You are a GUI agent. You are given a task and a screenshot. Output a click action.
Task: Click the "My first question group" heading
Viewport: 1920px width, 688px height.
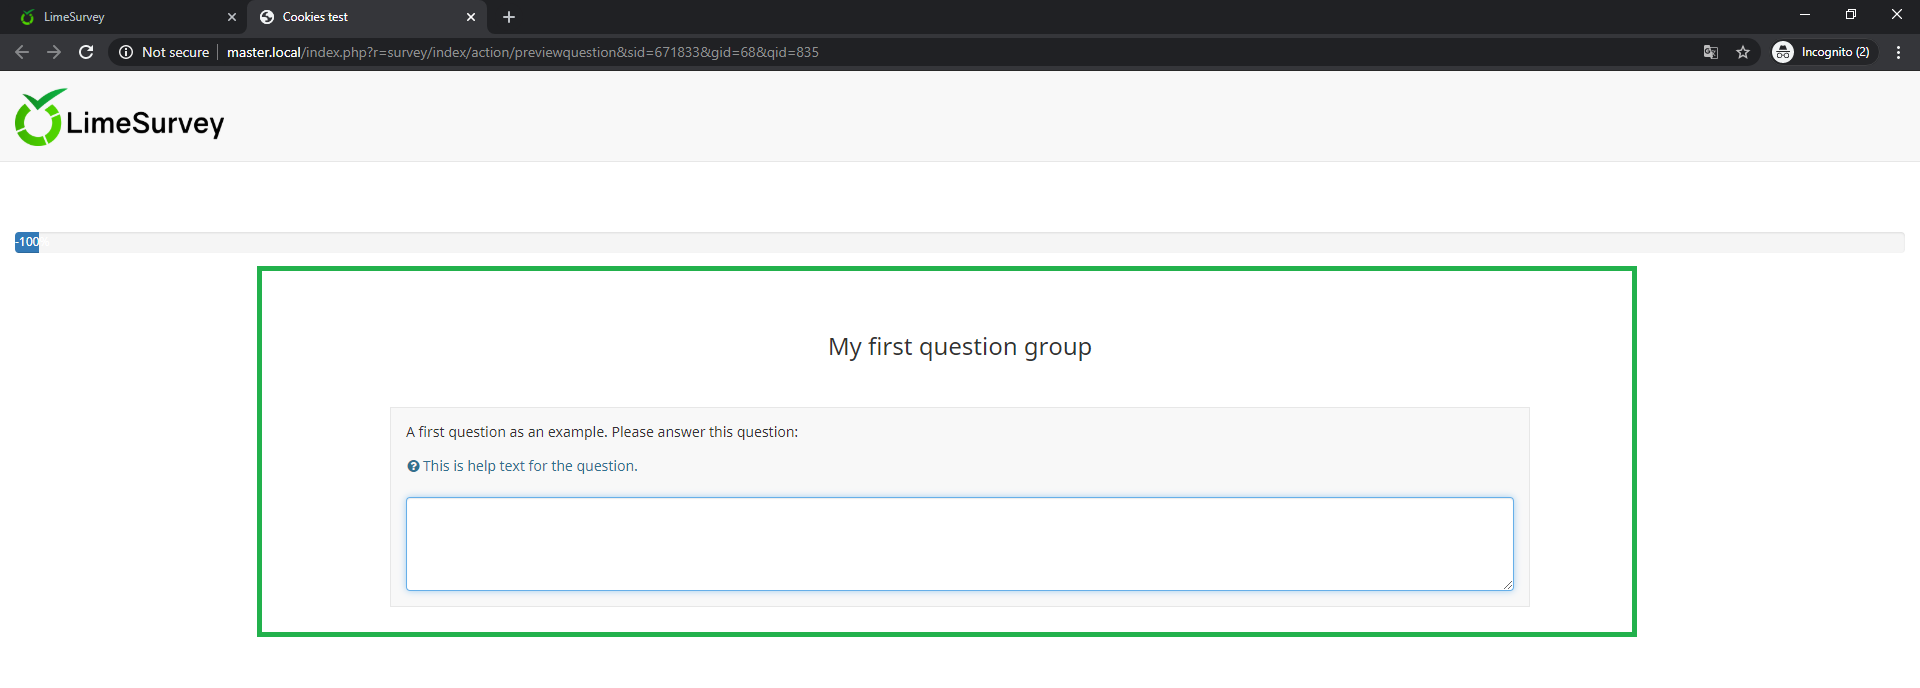tap(959, 347)
